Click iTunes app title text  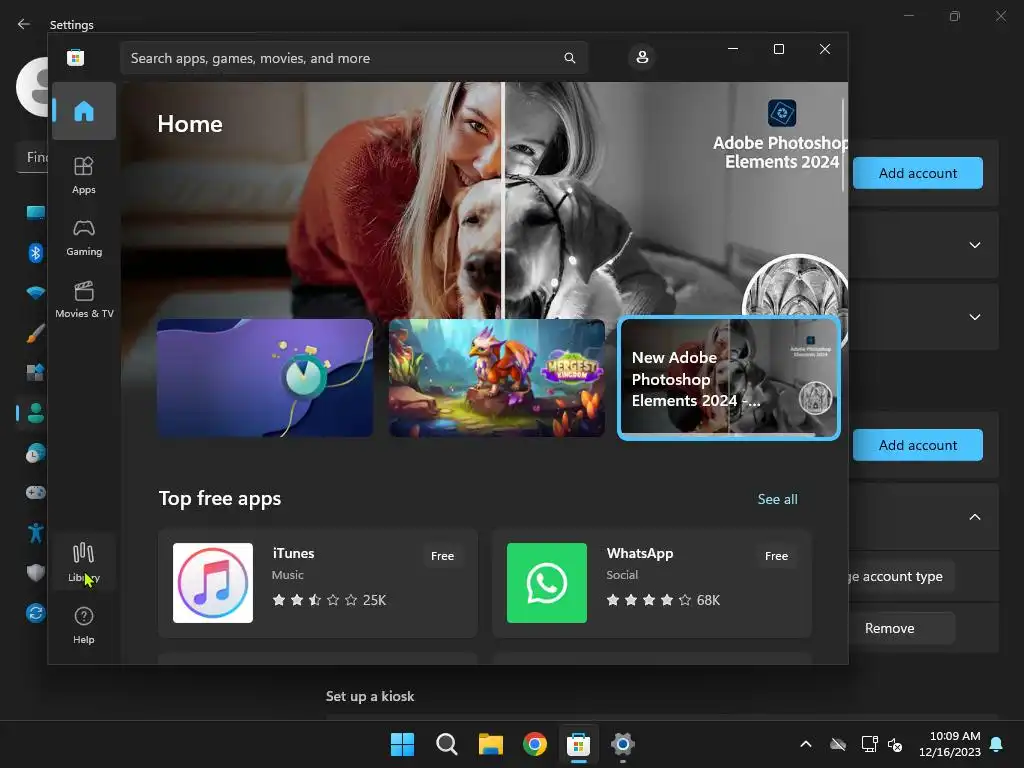tap(293, 553)
